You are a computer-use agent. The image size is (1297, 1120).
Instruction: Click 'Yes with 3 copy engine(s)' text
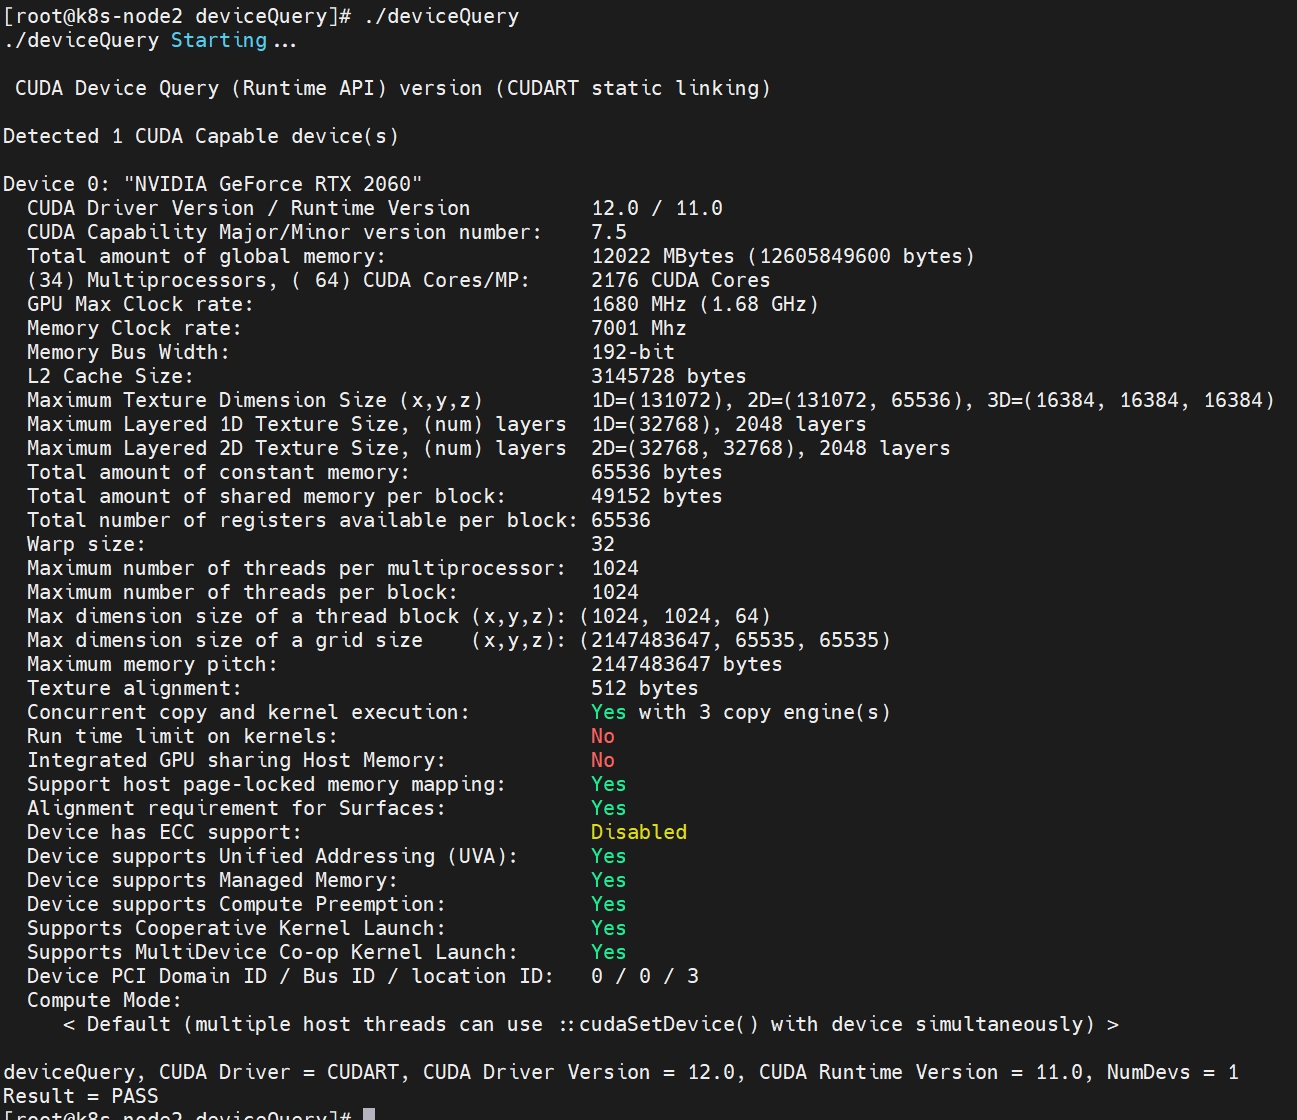click(x=740, y=712)
